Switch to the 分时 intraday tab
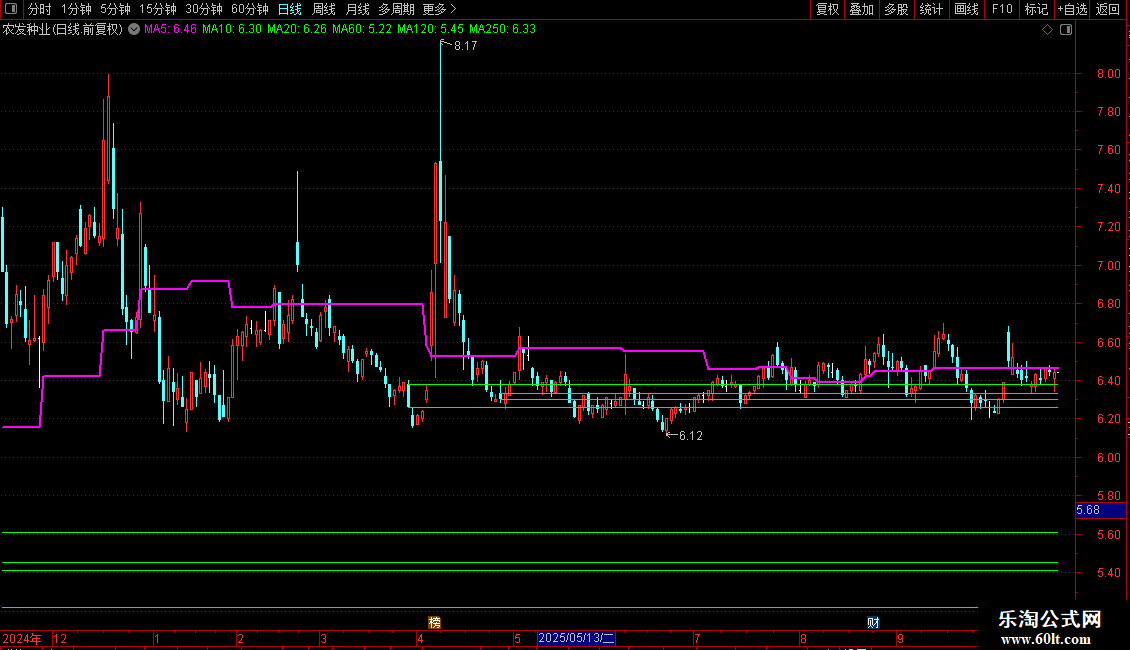Screen dimensions: 1130x650 39,9
